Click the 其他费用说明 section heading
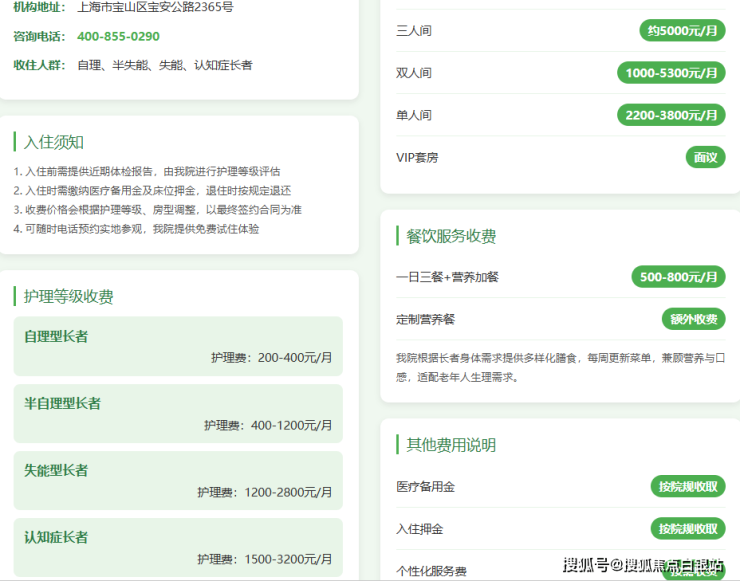 451,445
